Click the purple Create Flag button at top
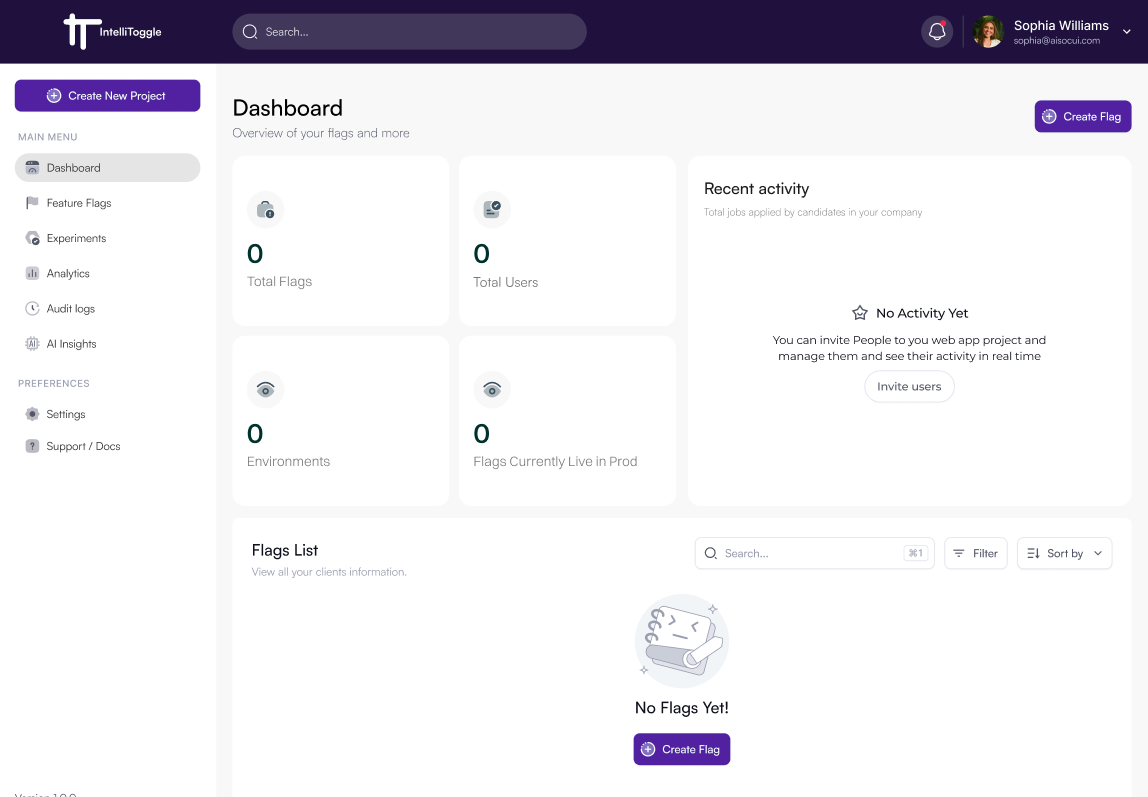1148x797 pixels. click(x=1083, y=116)
